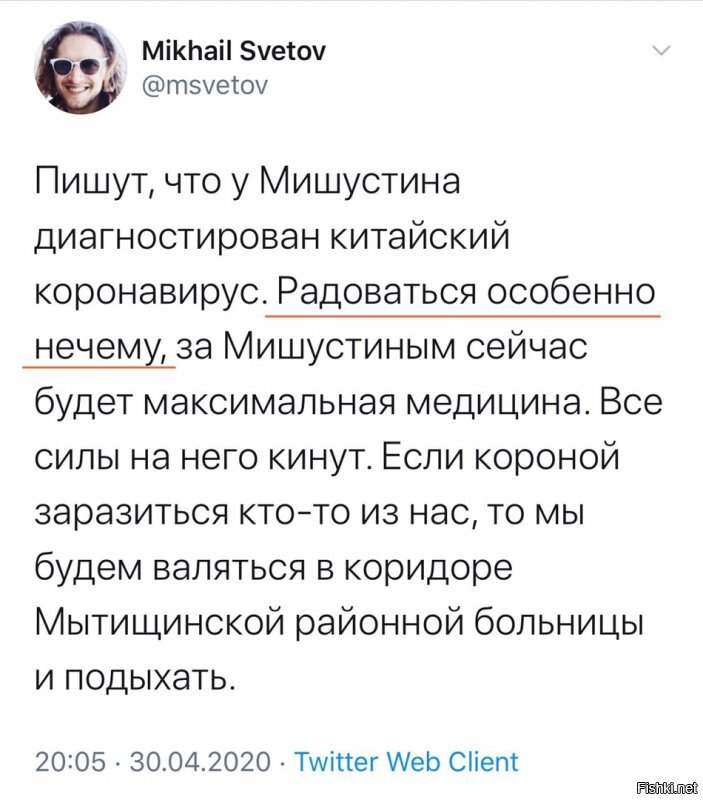Click the word "коронавирус."
The height and width of the screenshot is (800, 703).
click(150, 294)
